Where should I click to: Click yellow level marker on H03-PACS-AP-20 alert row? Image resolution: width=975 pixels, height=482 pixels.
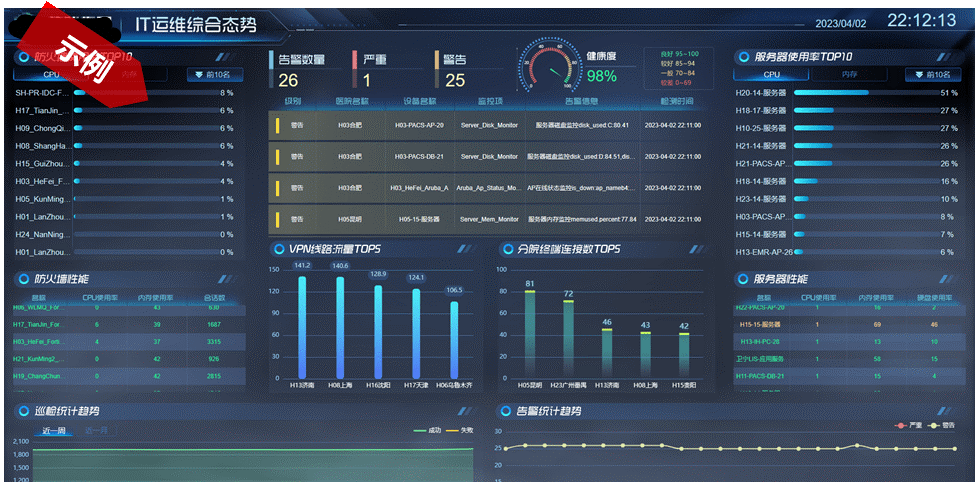[x=277, y=125]
